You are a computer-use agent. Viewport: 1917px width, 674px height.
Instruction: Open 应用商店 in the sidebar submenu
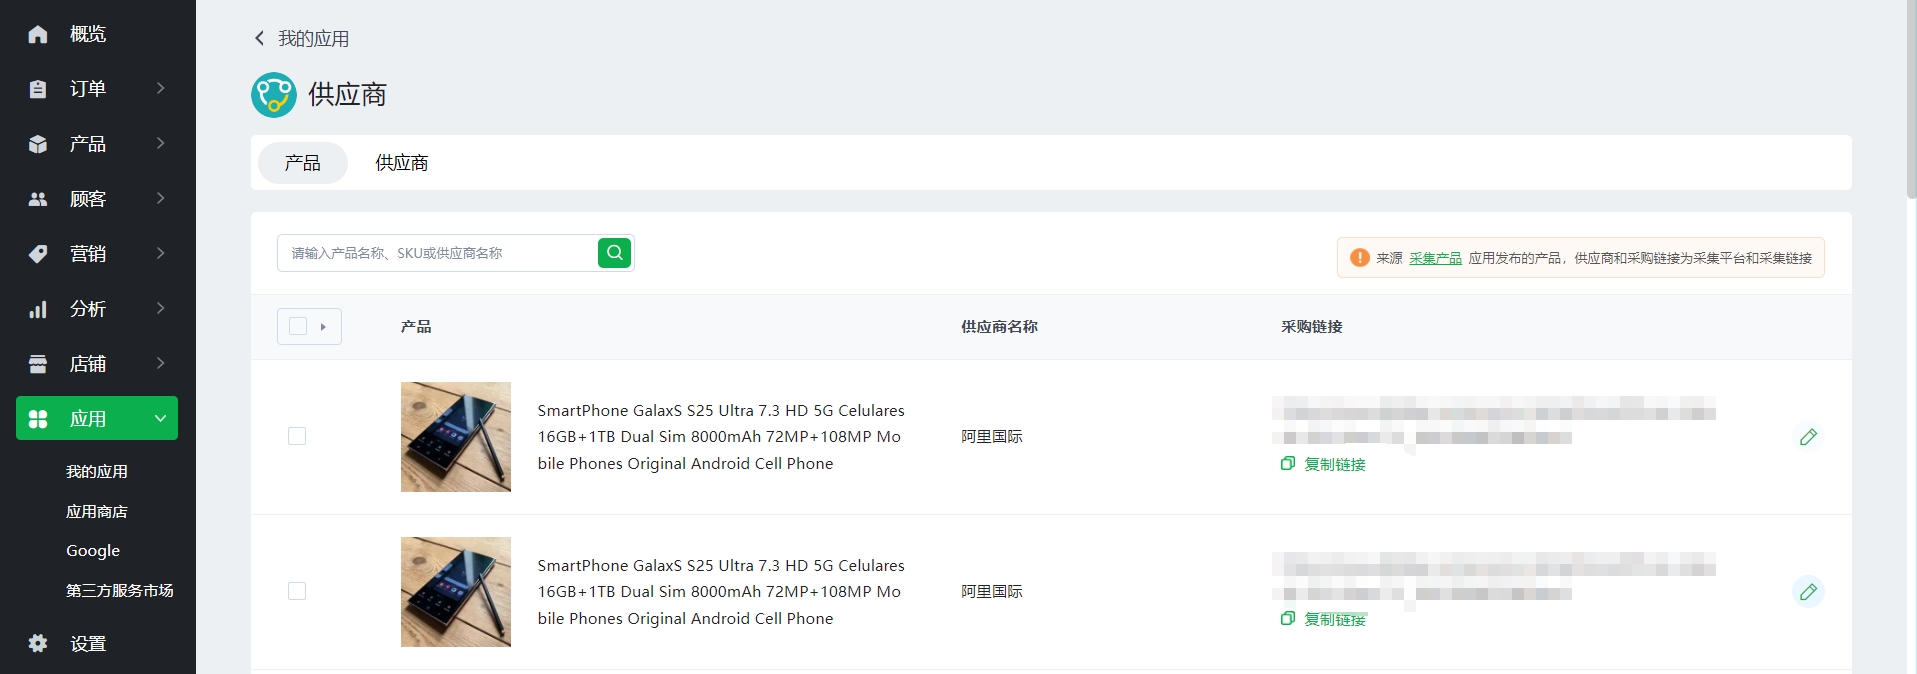pos(97,511)
